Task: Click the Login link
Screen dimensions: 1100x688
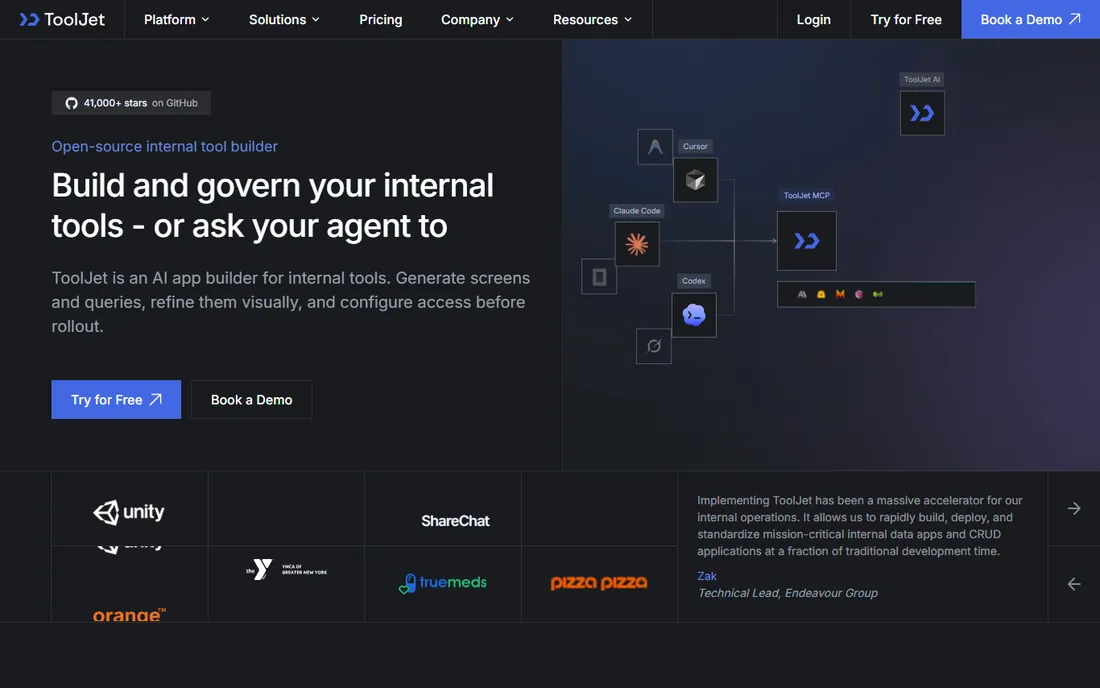Action: coord(813,20)
